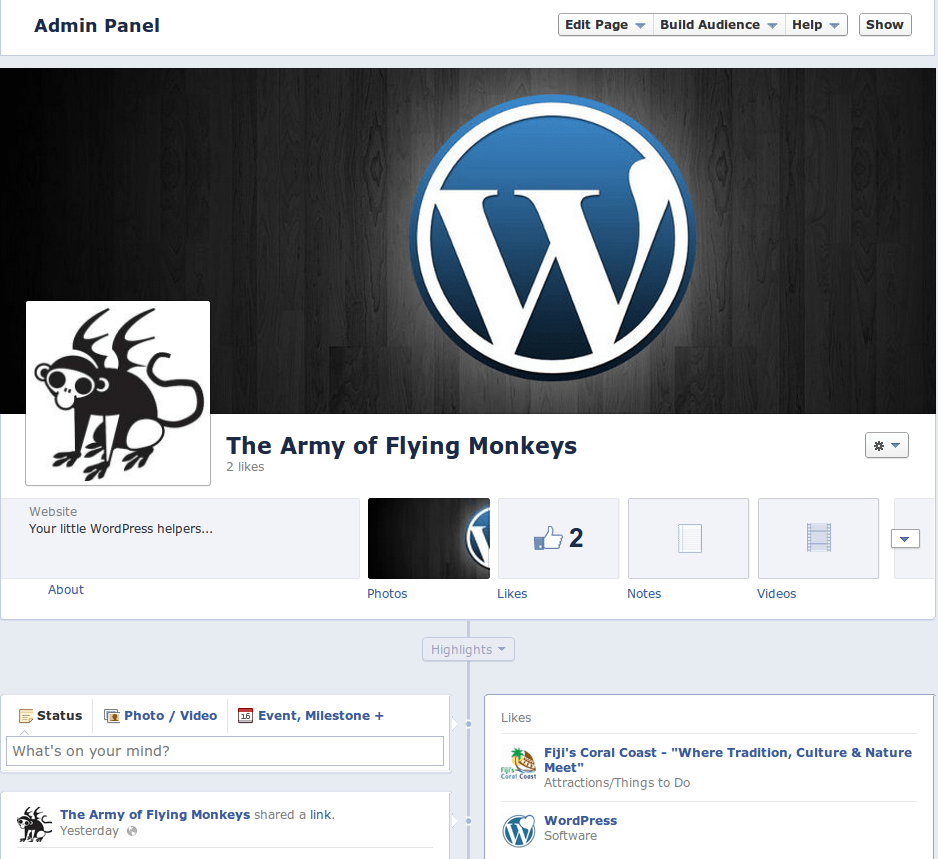Viewport: 938px width, 859px height.
Task: Select the Photo / Video composer tab
Action: pyautogui.click(x=160, y=715)
